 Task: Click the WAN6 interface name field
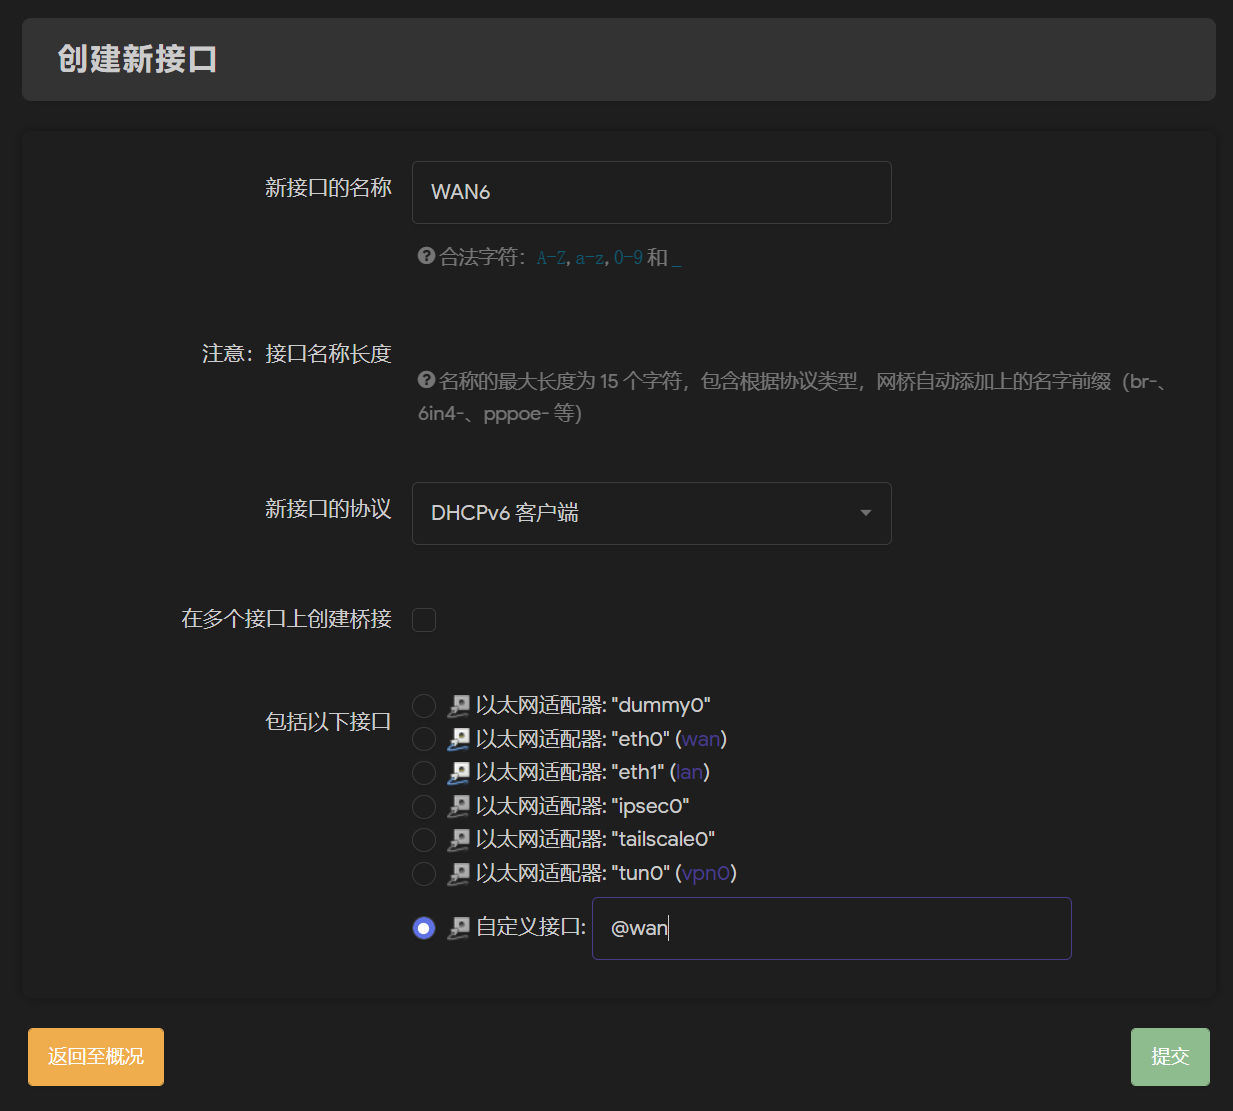pyautogui.click(x=651, y=192)
